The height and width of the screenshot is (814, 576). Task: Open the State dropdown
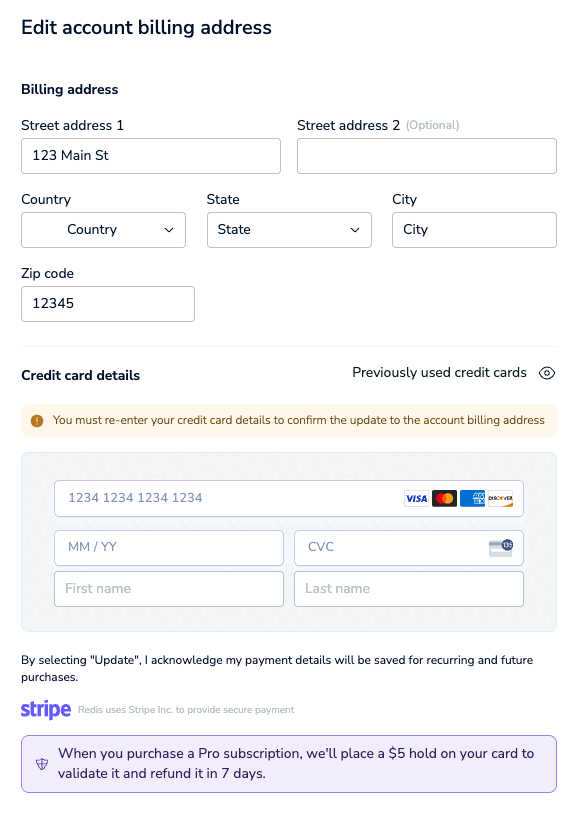coord(289,230)
